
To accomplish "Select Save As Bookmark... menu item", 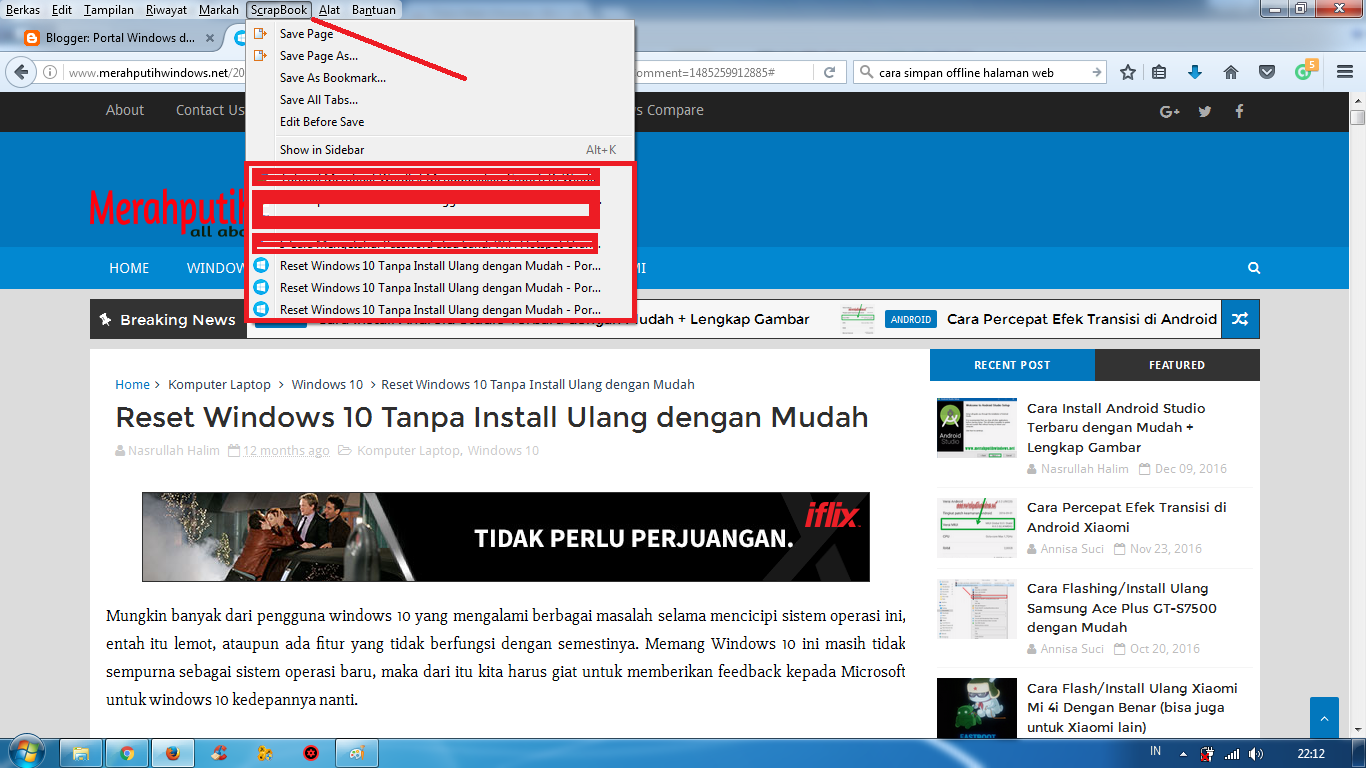I will point(440,78).
